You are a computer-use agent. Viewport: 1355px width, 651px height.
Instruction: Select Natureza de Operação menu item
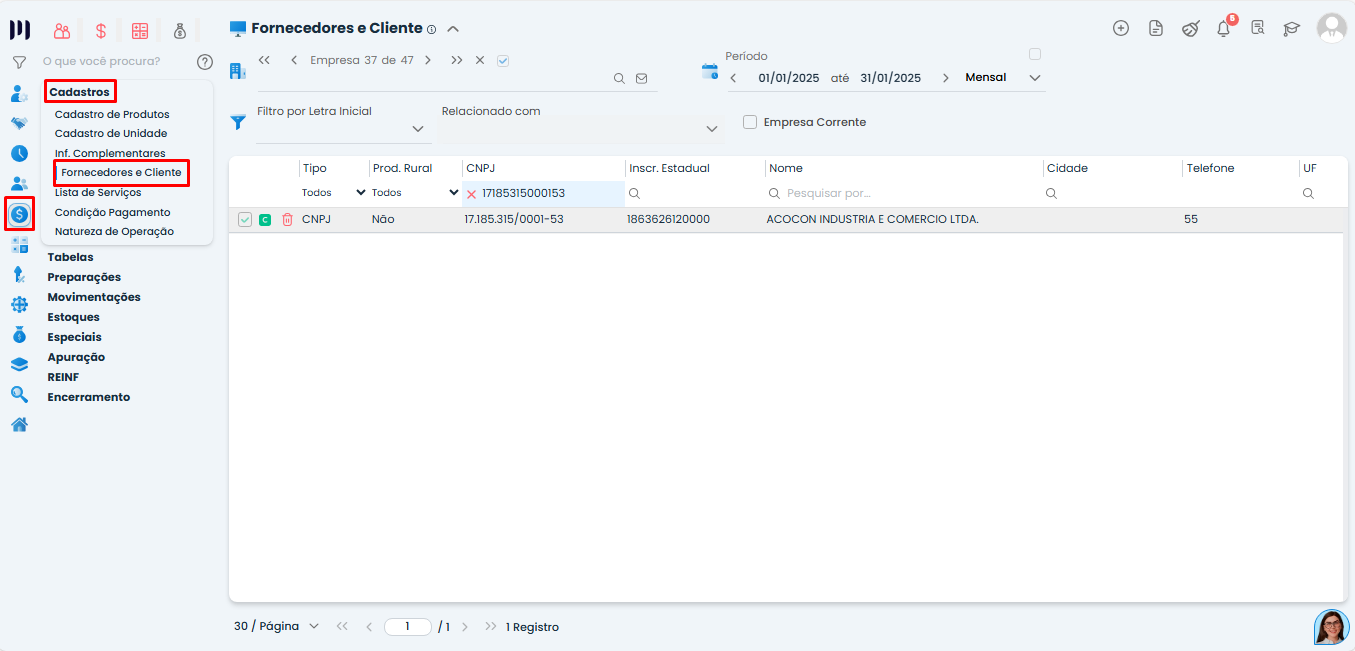click(114, 231)
